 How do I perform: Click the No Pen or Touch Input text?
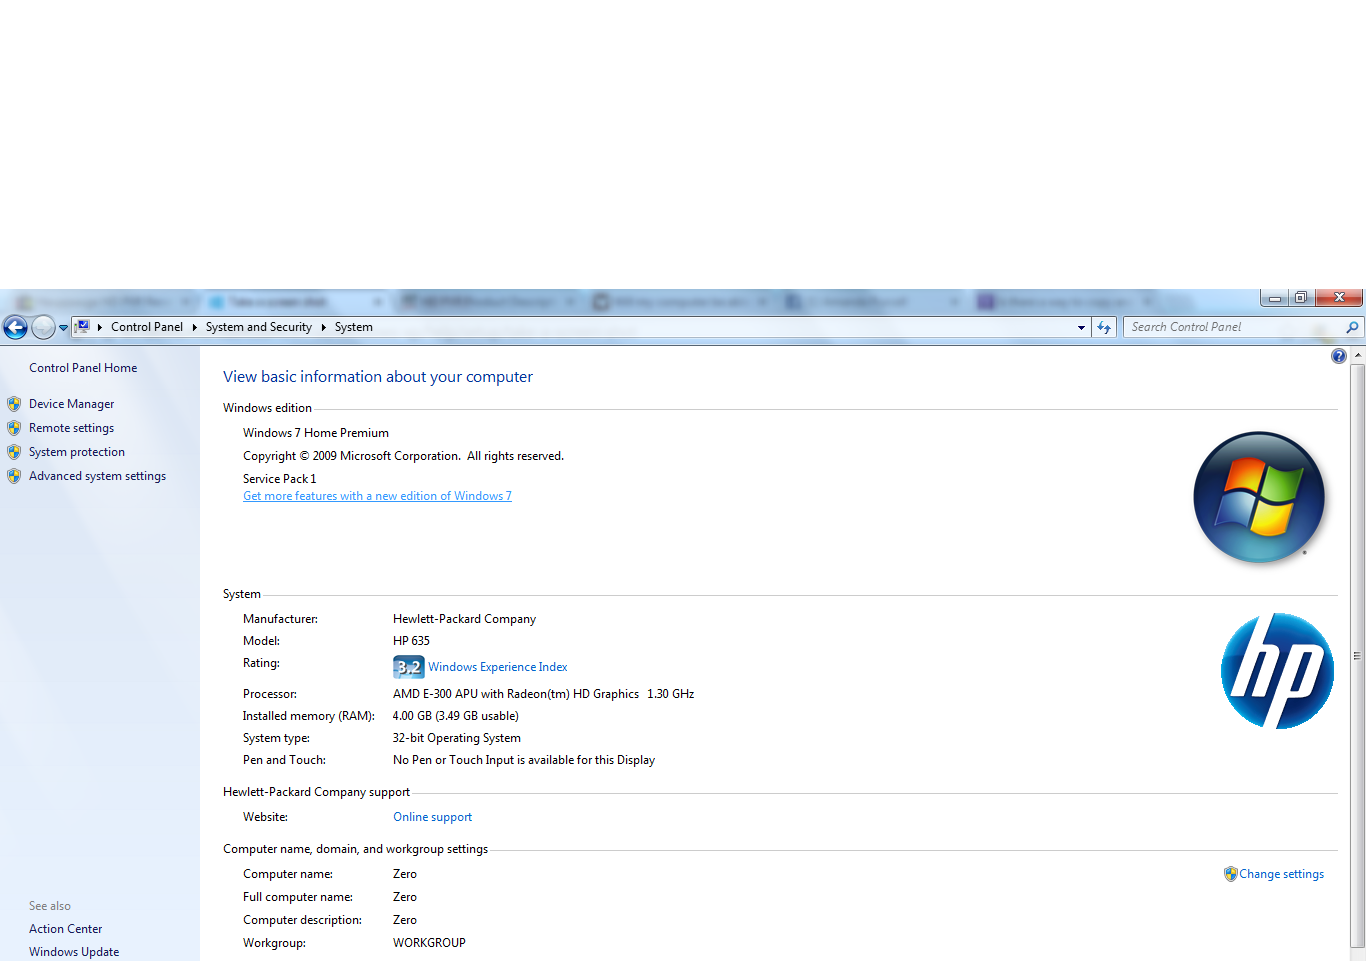tap(524, 760)
